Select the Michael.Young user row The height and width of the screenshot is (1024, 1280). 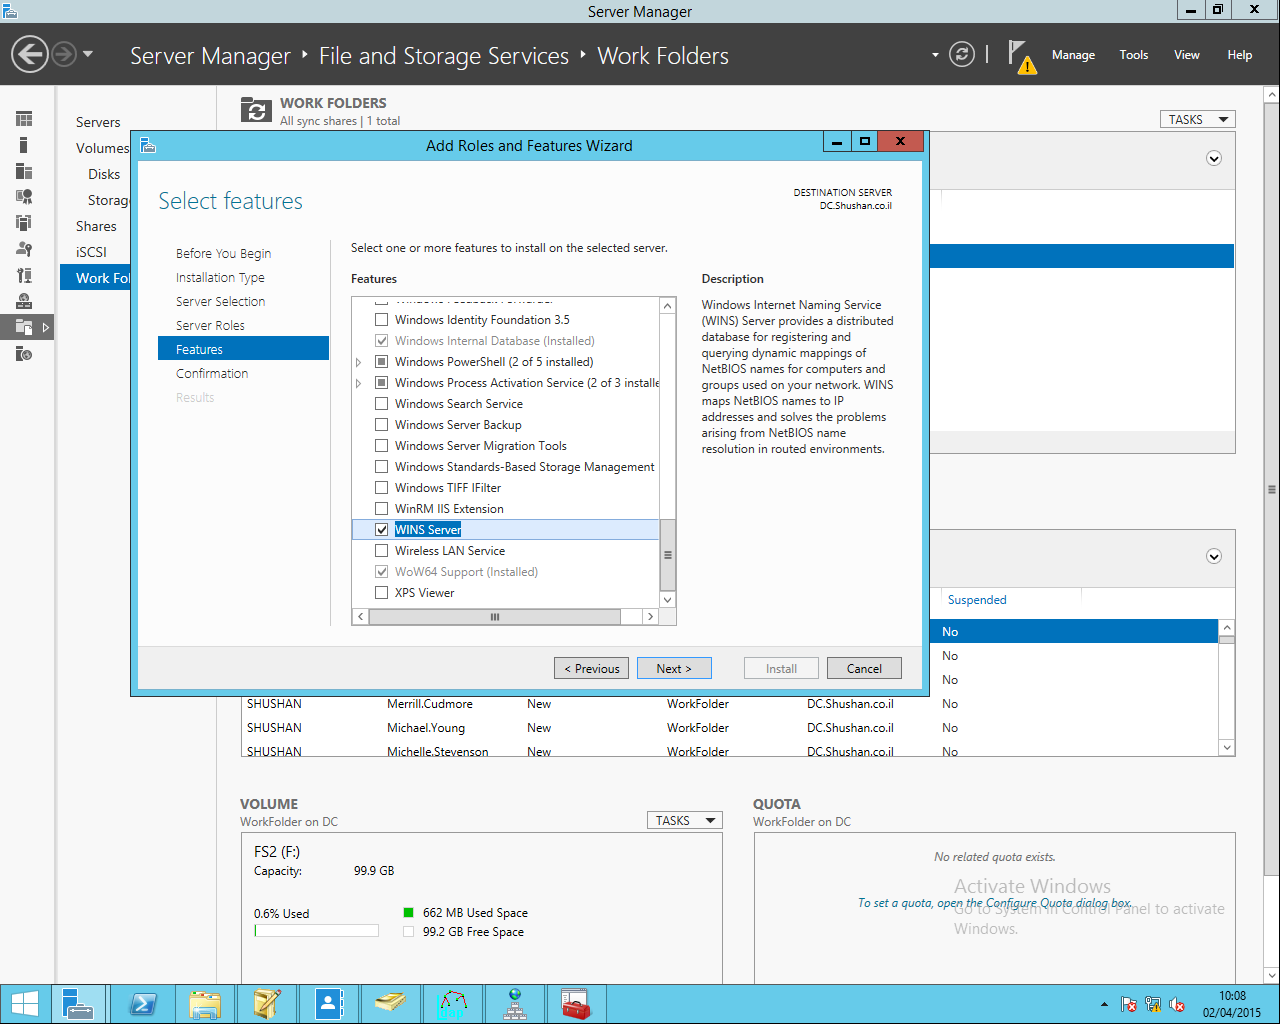click(x=730, y=728)
